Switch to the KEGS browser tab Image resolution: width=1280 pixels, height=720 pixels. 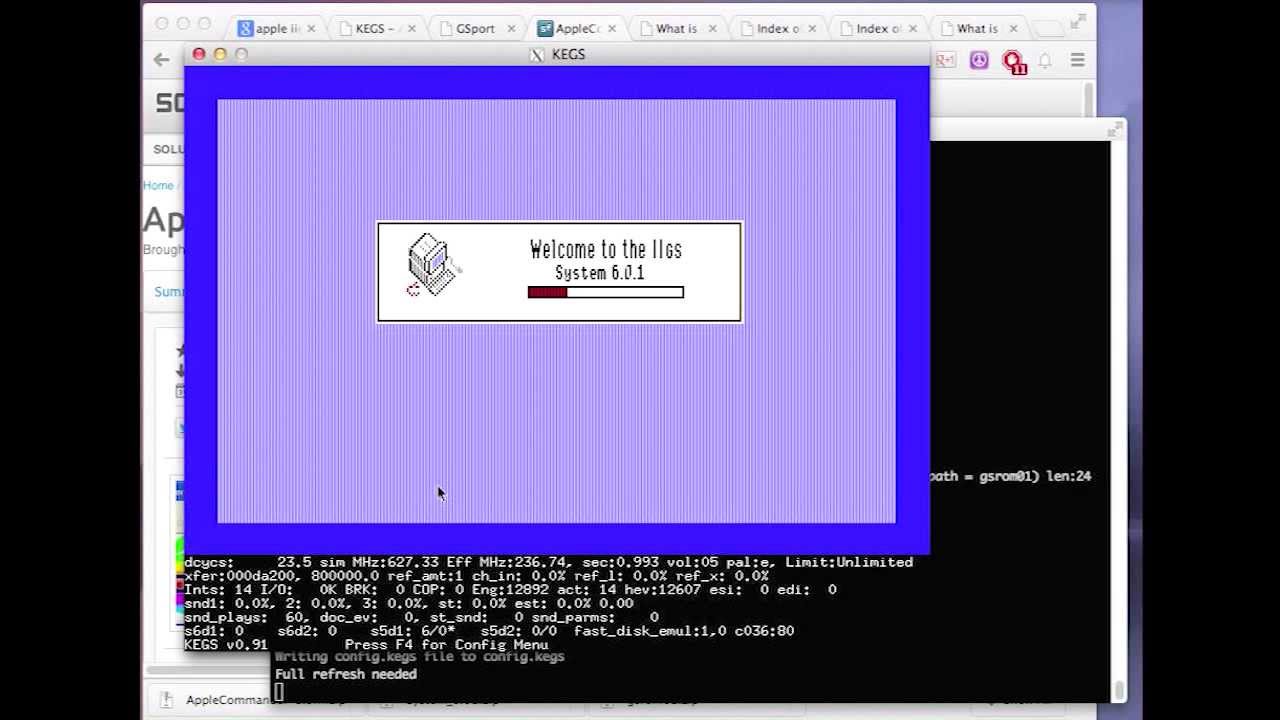(375, 28)
